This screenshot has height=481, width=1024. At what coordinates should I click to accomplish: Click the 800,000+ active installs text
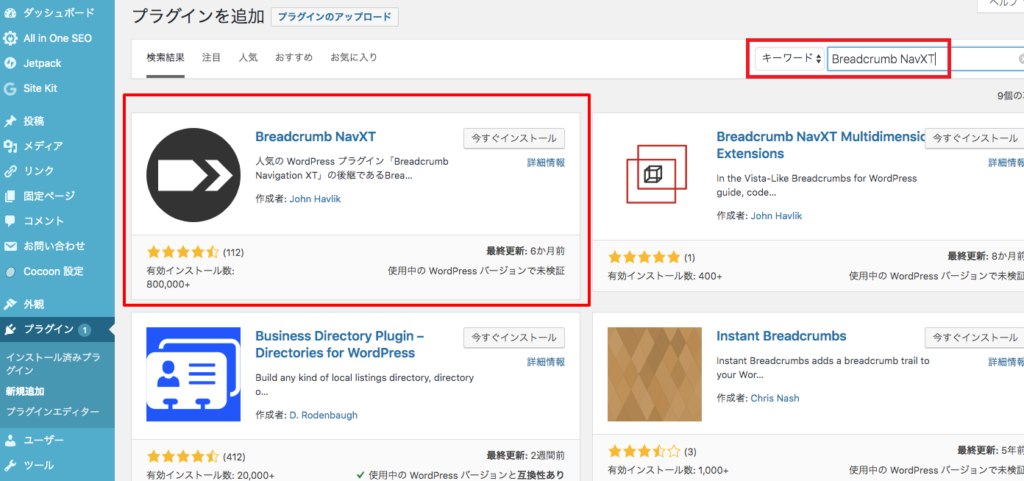click(168, 285)
